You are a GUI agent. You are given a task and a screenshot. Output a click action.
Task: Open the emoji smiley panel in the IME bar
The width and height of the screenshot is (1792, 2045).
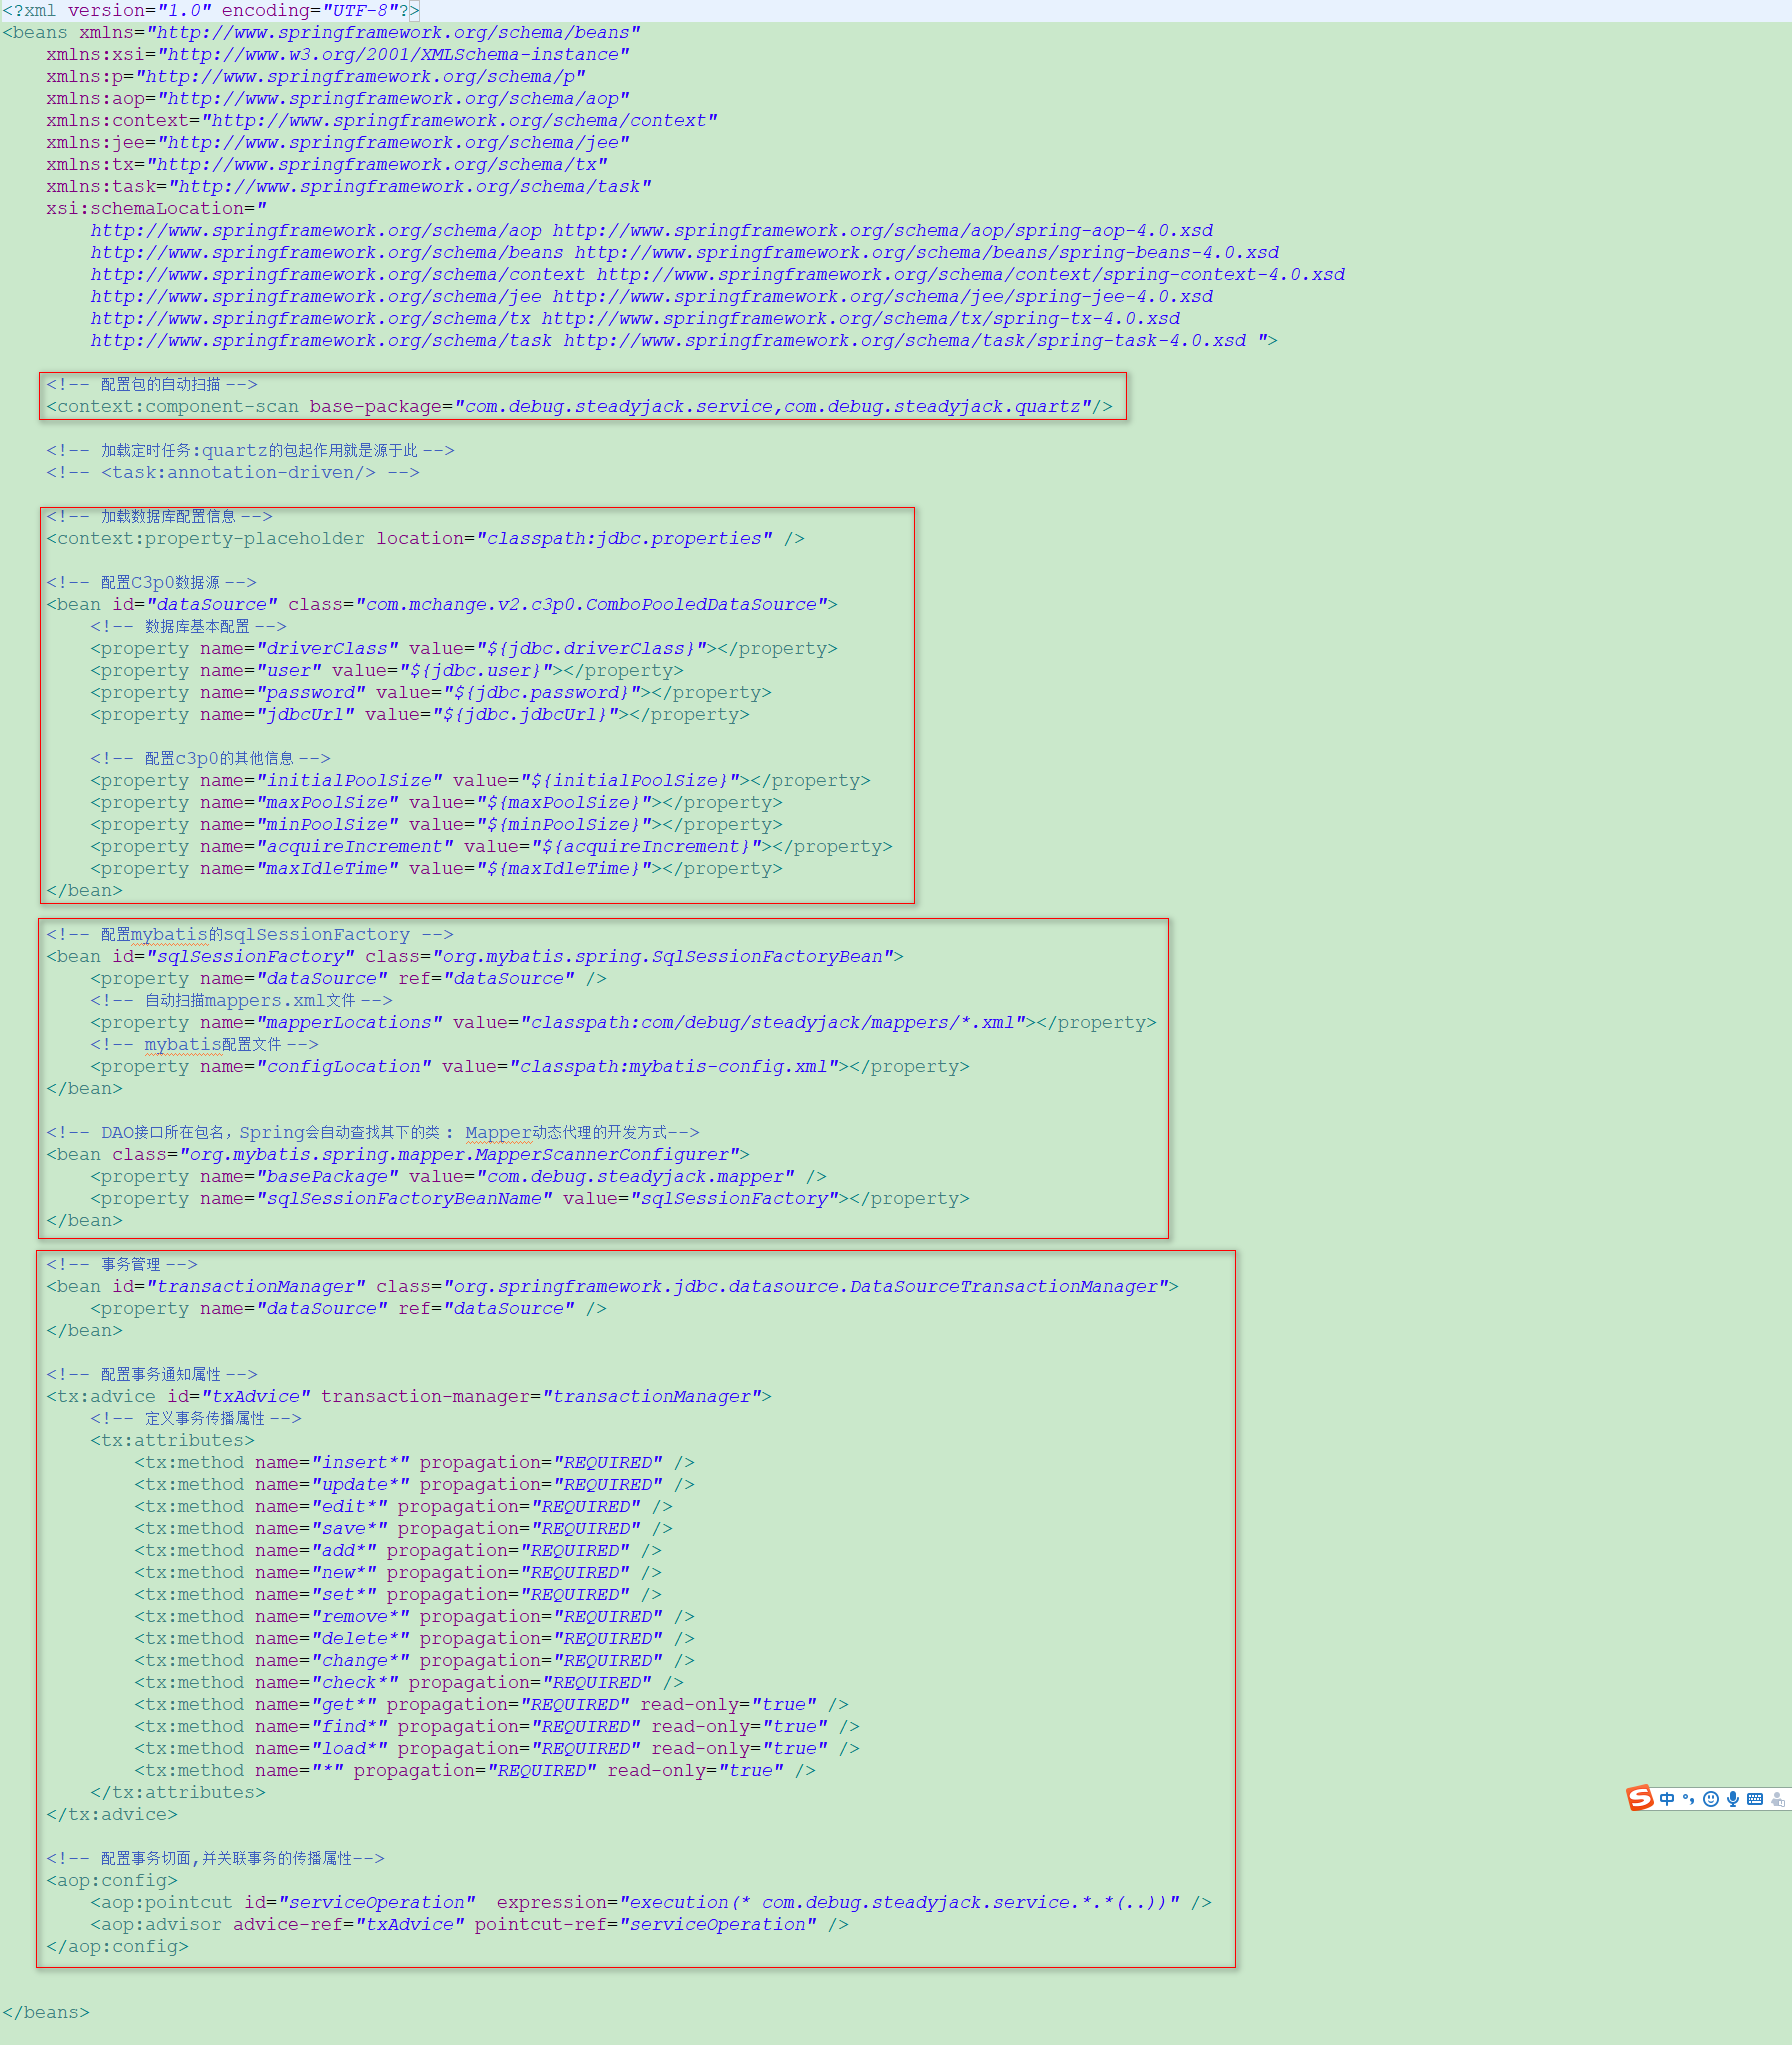click(x=1711, y=1799)
